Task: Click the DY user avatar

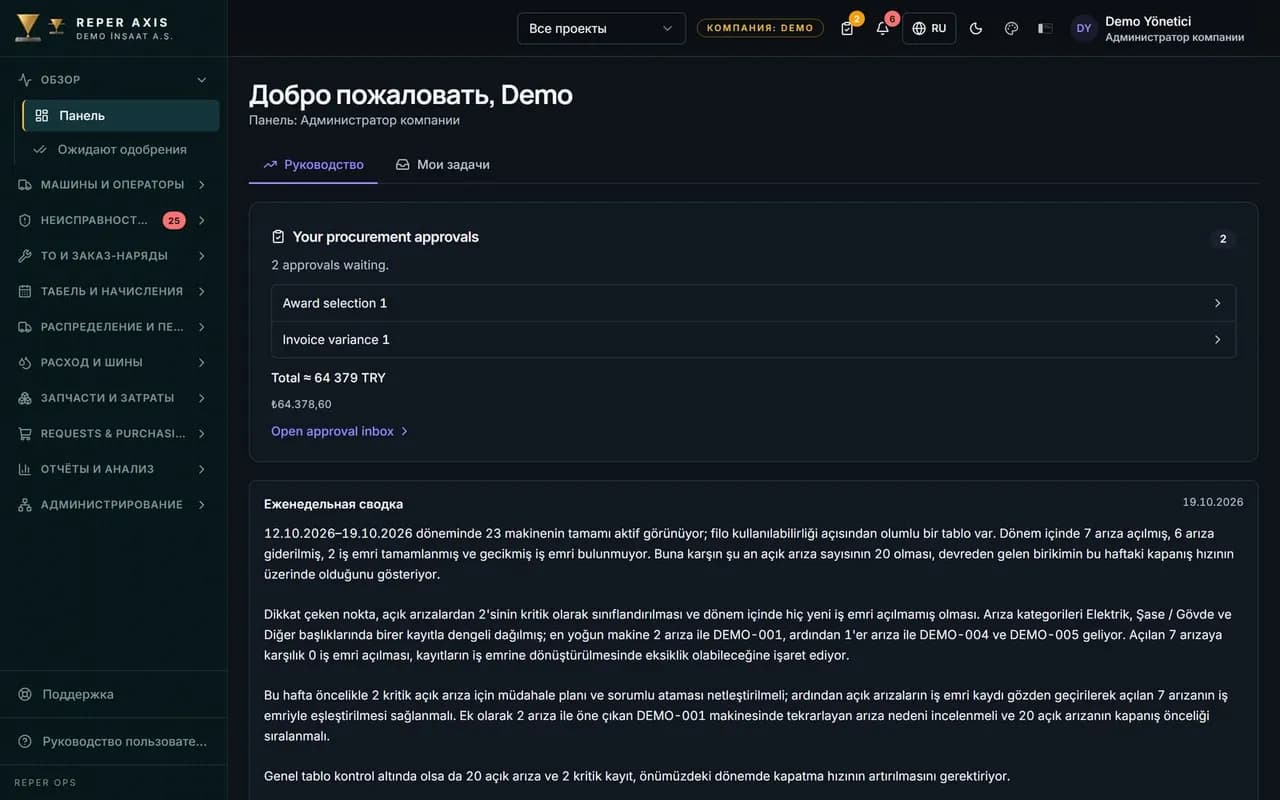Action: (1084, 28)
